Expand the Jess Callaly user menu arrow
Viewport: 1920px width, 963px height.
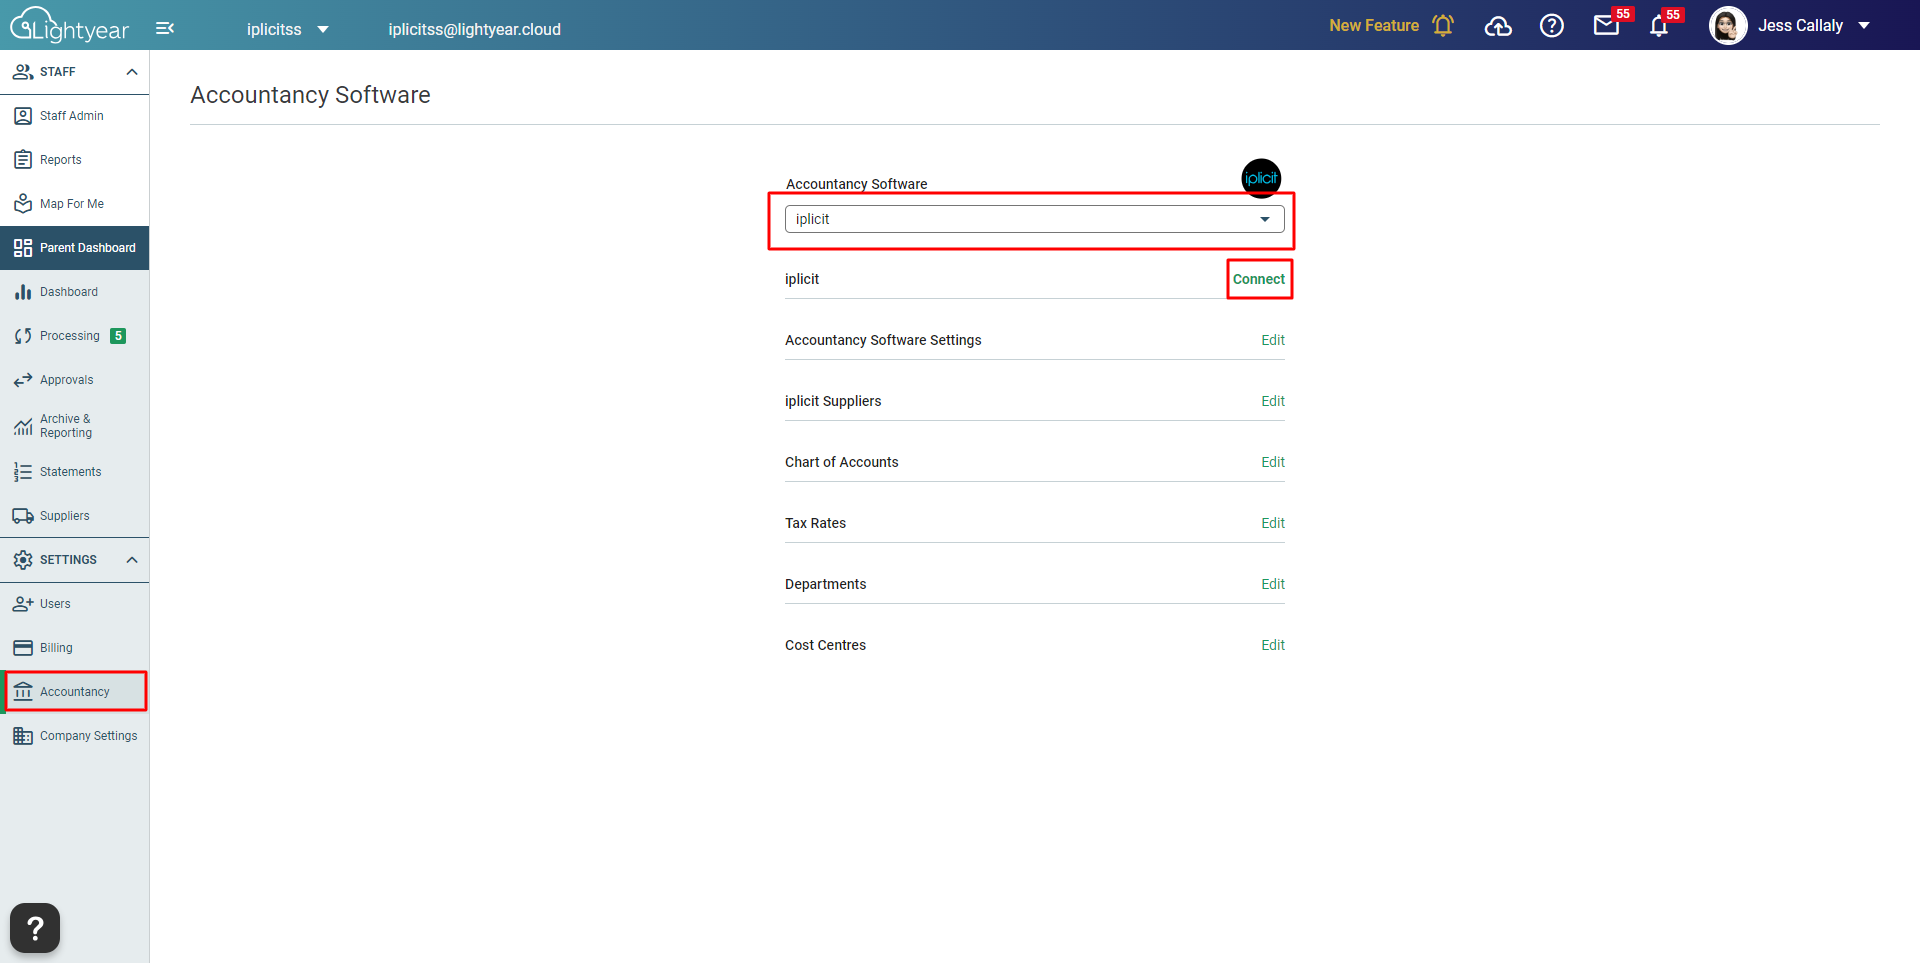pos(1864,26)
